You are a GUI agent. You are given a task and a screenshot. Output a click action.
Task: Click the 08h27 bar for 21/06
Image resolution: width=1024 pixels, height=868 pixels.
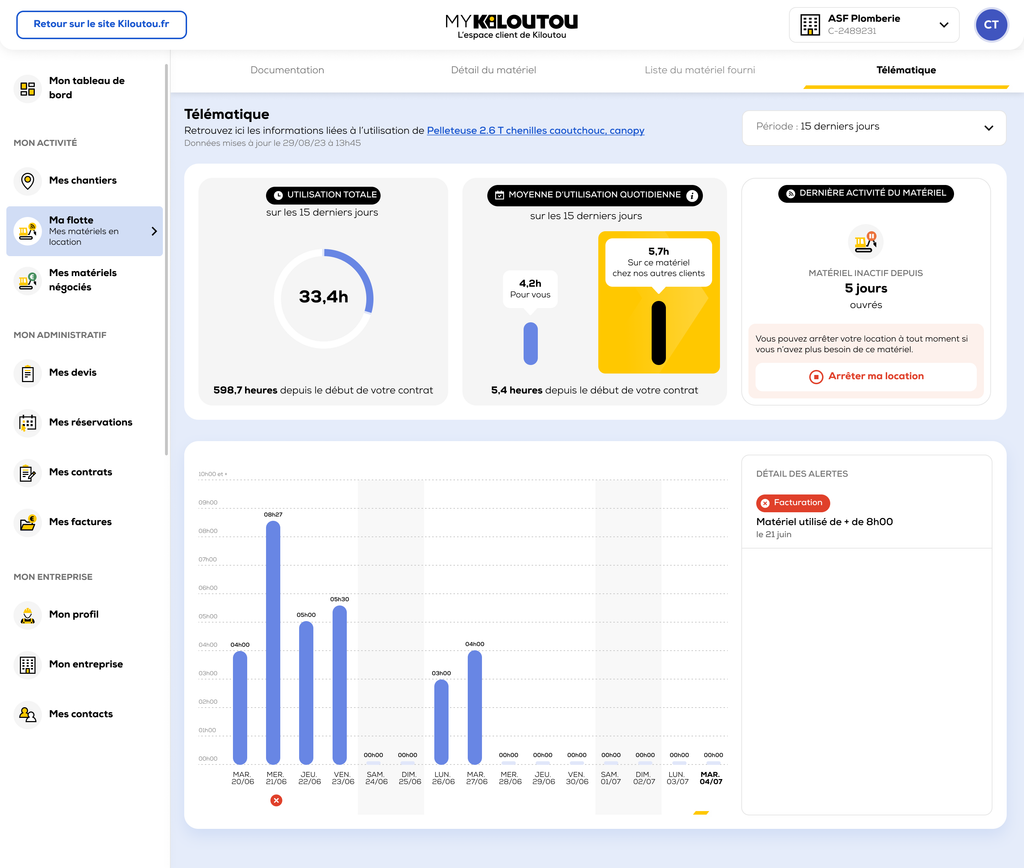coord(273,640)
